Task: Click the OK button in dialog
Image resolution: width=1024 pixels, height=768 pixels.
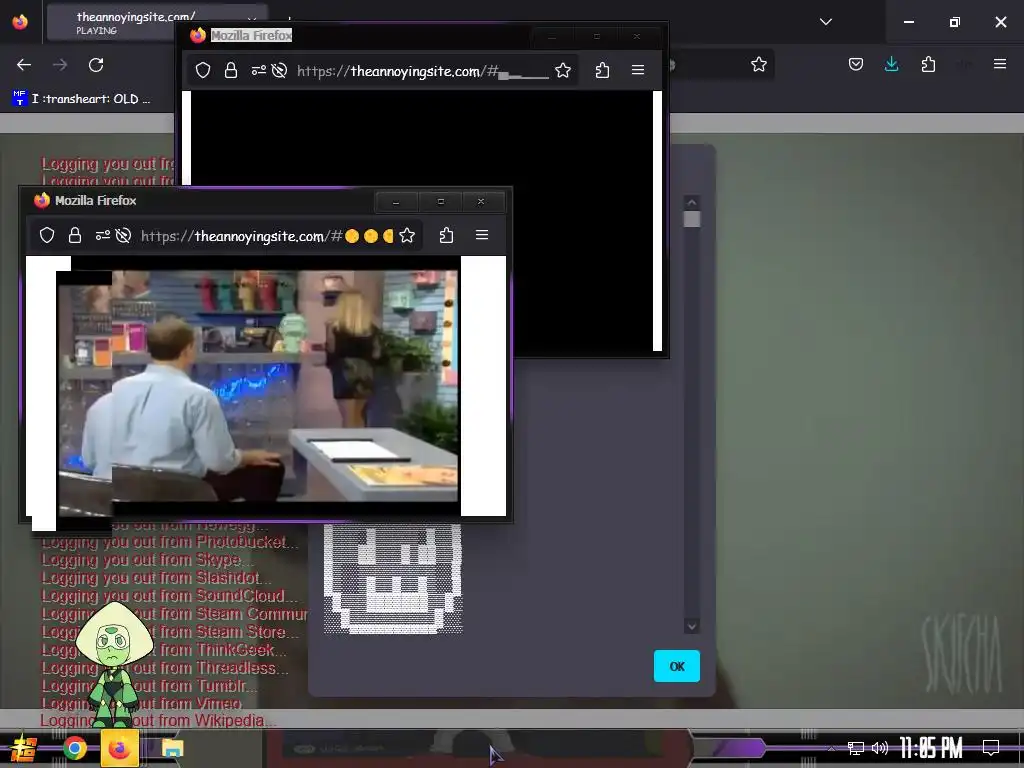Action: point(677,666)
